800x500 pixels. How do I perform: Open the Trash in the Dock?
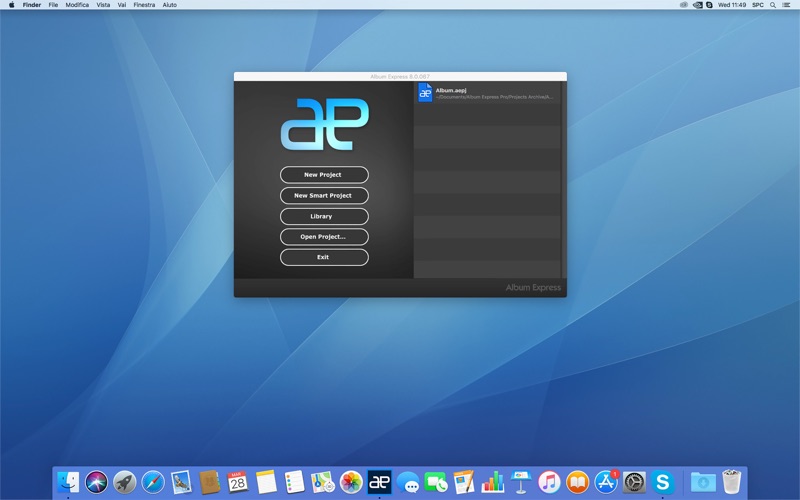click(x=732, y=482)
